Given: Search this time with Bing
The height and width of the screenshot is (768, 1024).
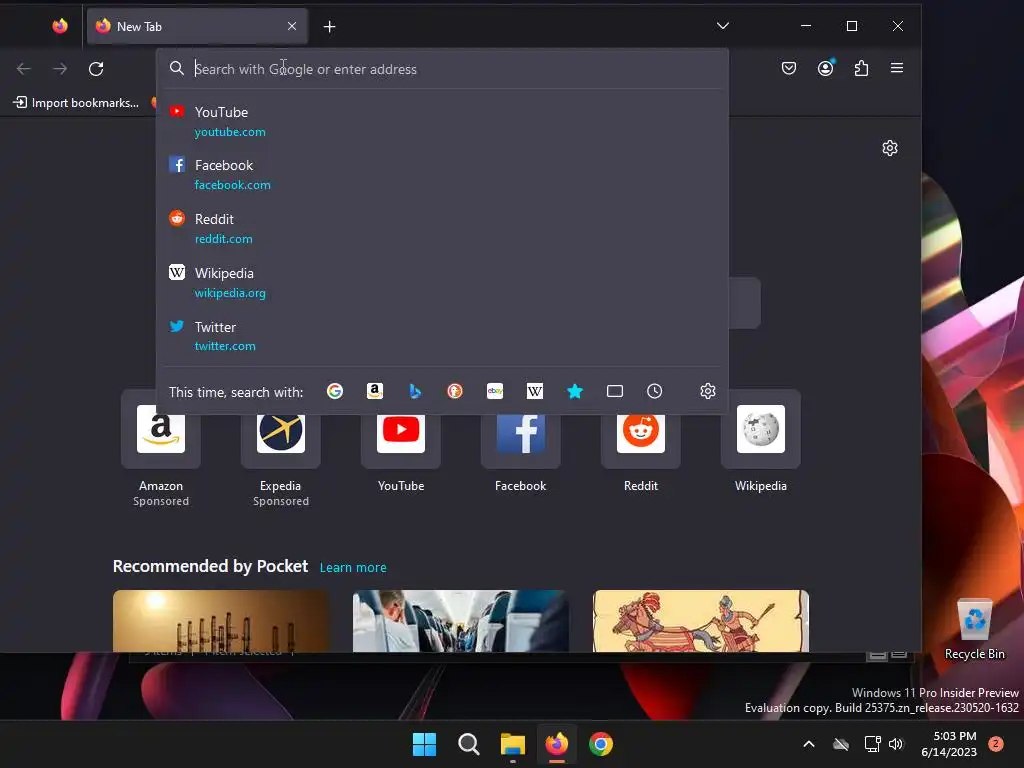Looking at the screenshot, I should pos(415,391).
